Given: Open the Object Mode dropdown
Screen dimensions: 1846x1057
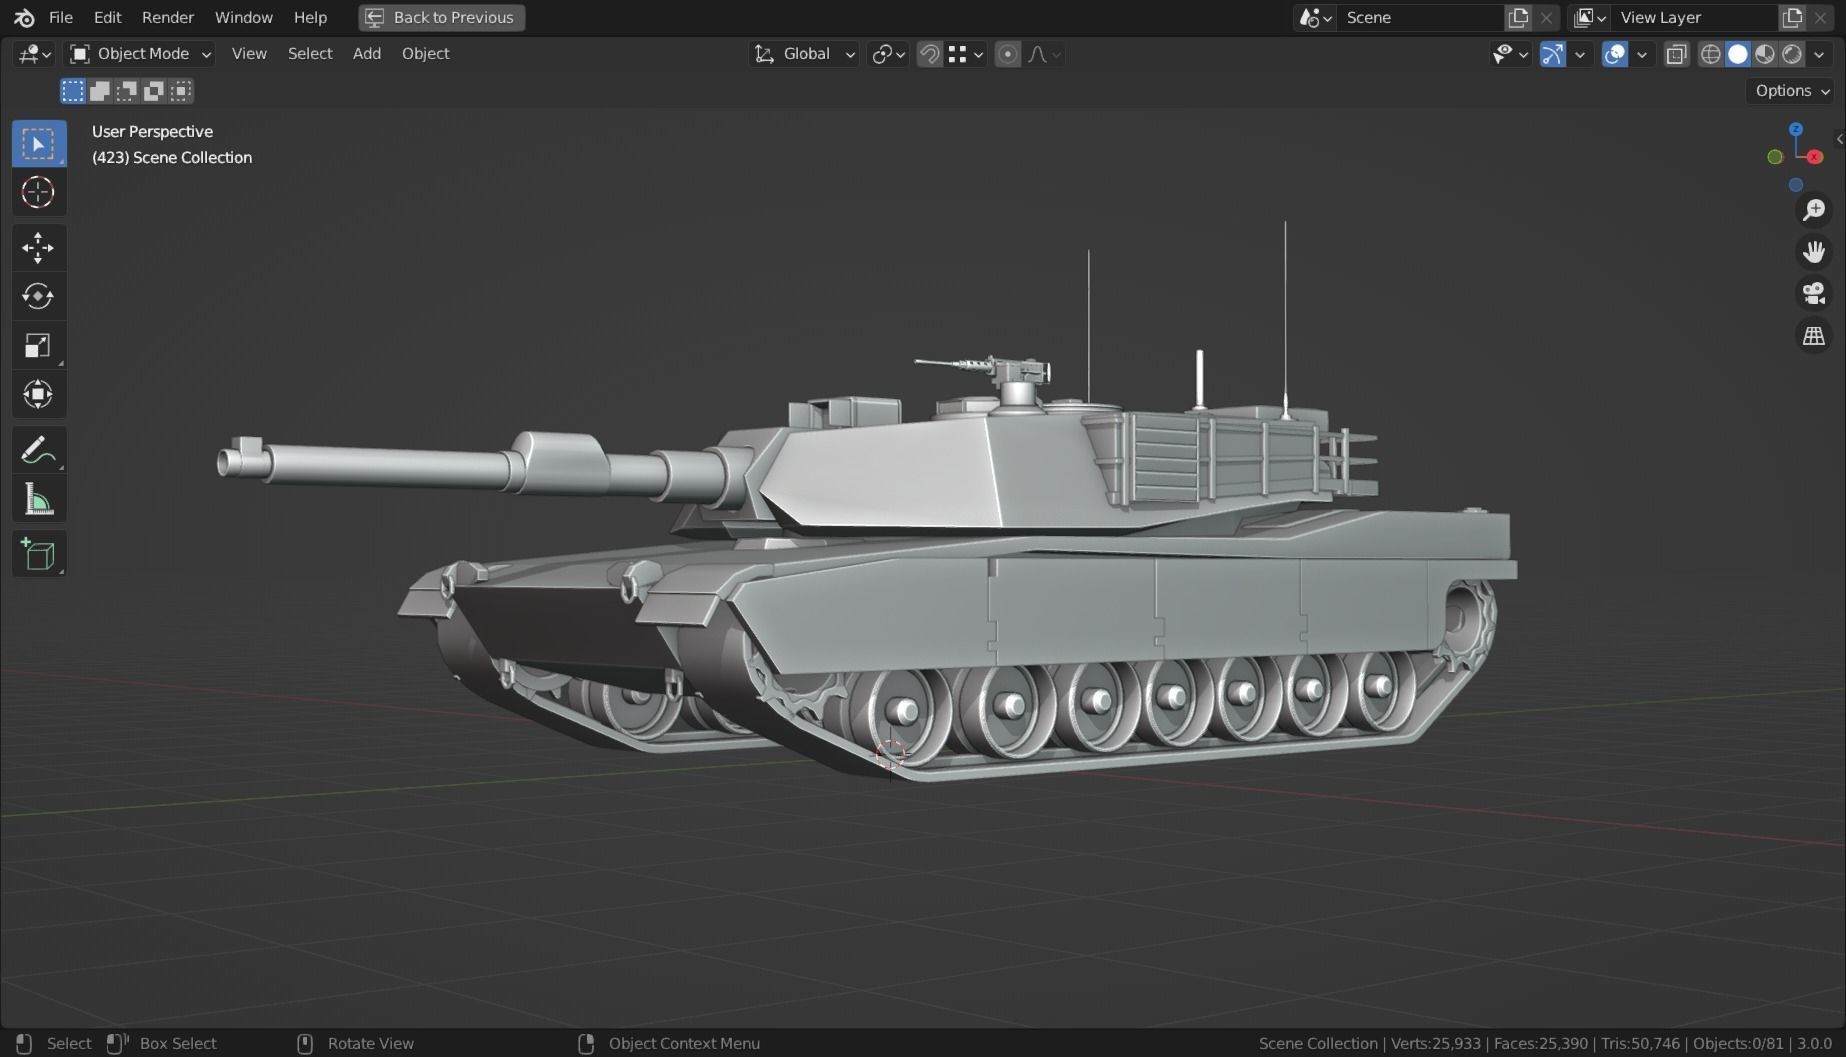Looking at the screenshot, I should pyautogui.click(x=140, y=54).
